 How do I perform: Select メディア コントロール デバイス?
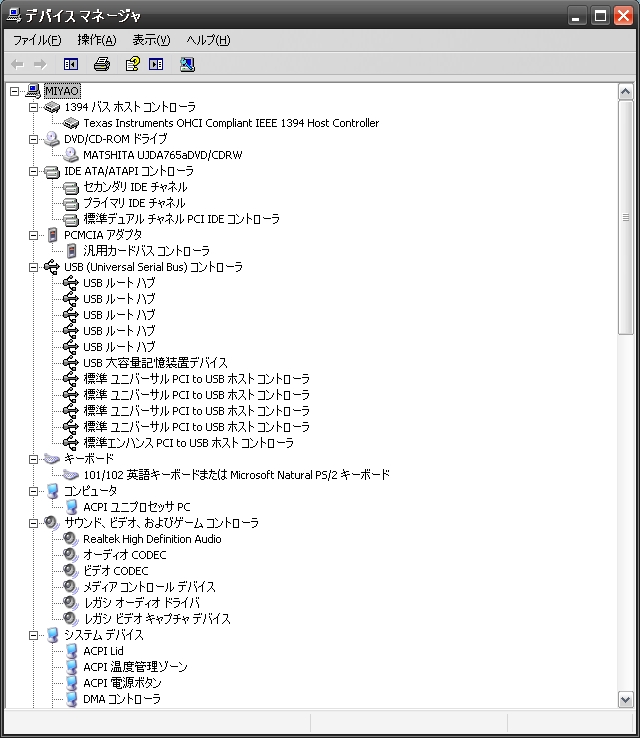point(149,587)
